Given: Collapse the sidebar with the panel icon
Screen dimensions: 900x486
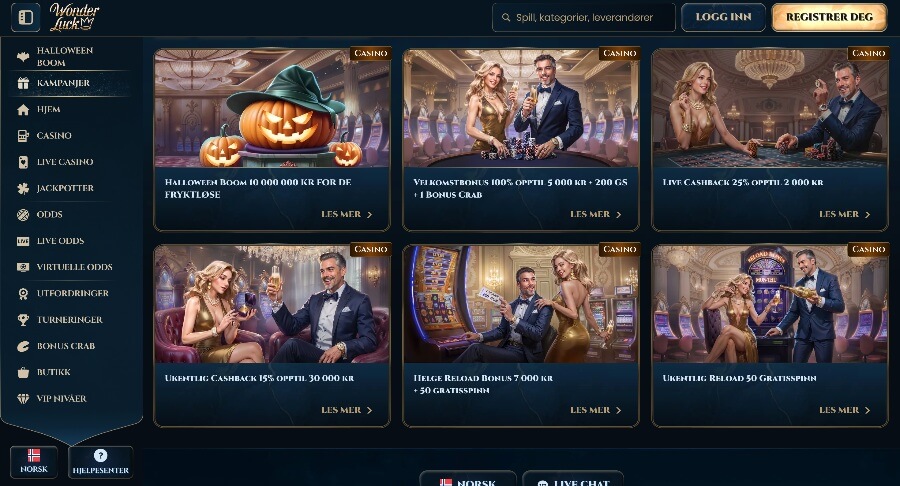Looking at the screenshot, I should tap(26, 17).
